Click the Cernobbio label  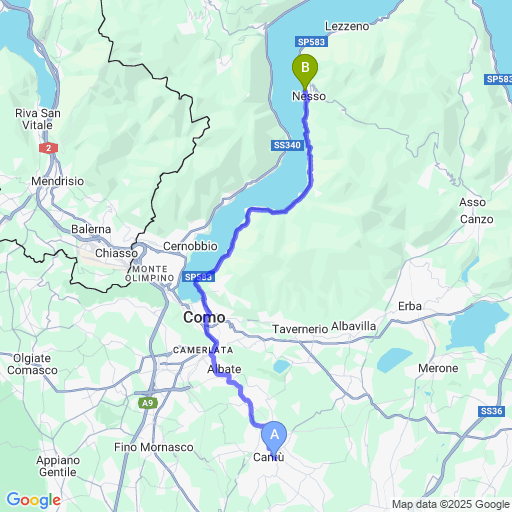tap(190, 246)
